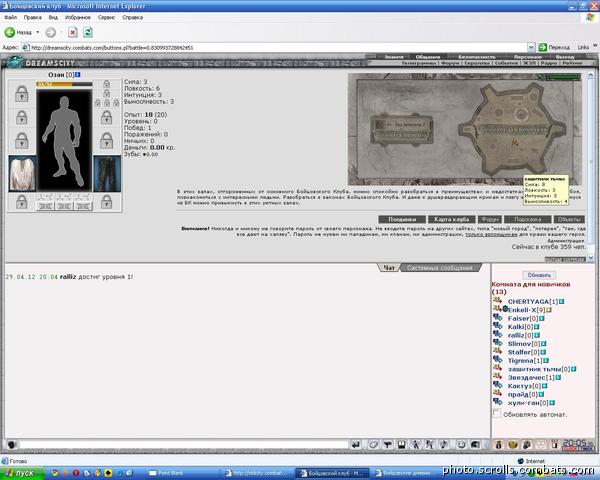Click player name Enkeli-X[9]
Screen dimensions: 600x480
tap(527, 310)
